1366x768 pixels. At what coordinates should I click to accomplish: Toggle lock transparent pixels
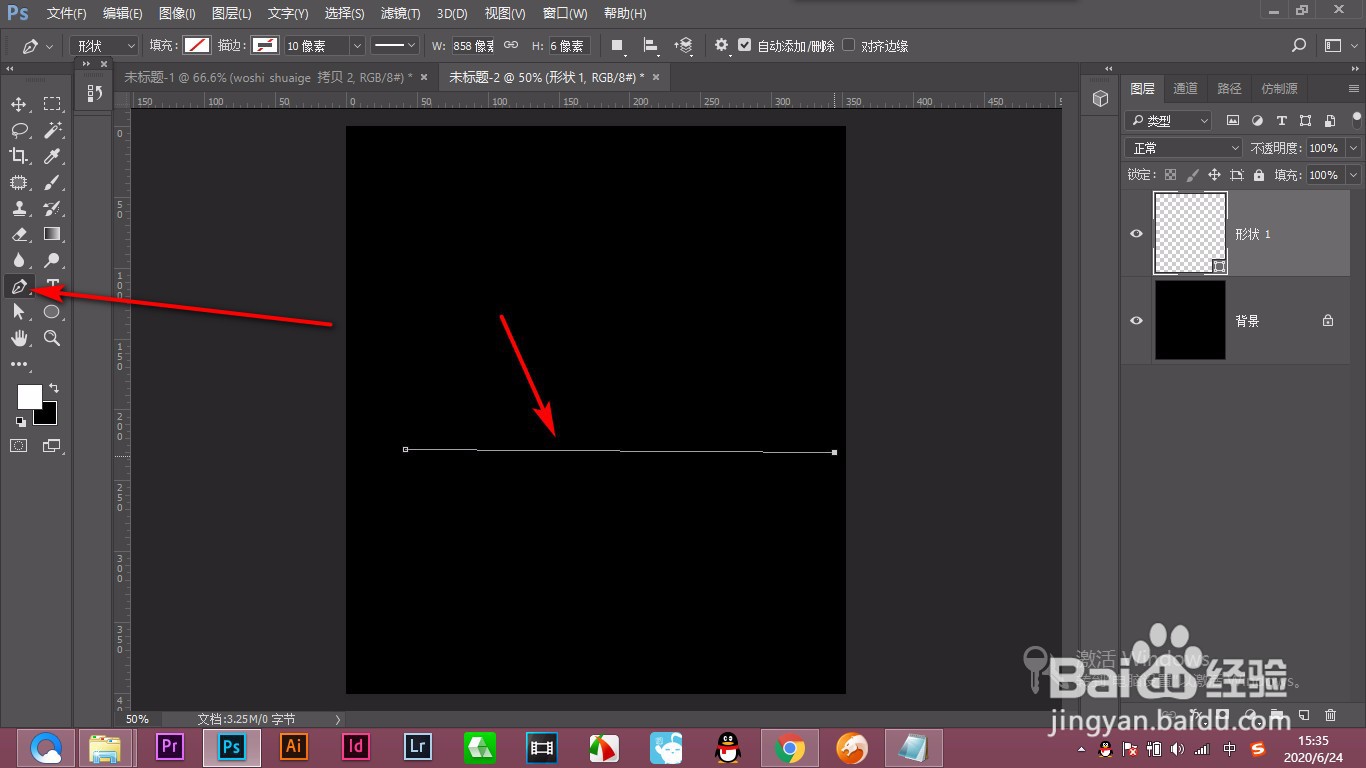coord(1170,174)
